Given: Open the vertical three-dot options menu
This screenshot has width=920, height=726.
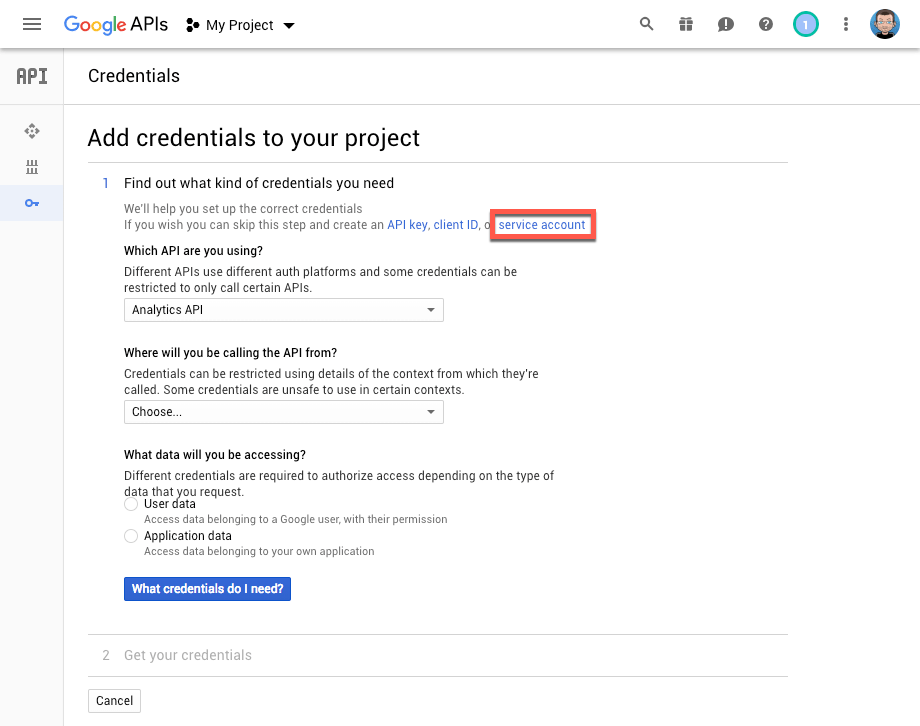Looking at the screenshot, I should pyautogui.click(x=845, y=23).
